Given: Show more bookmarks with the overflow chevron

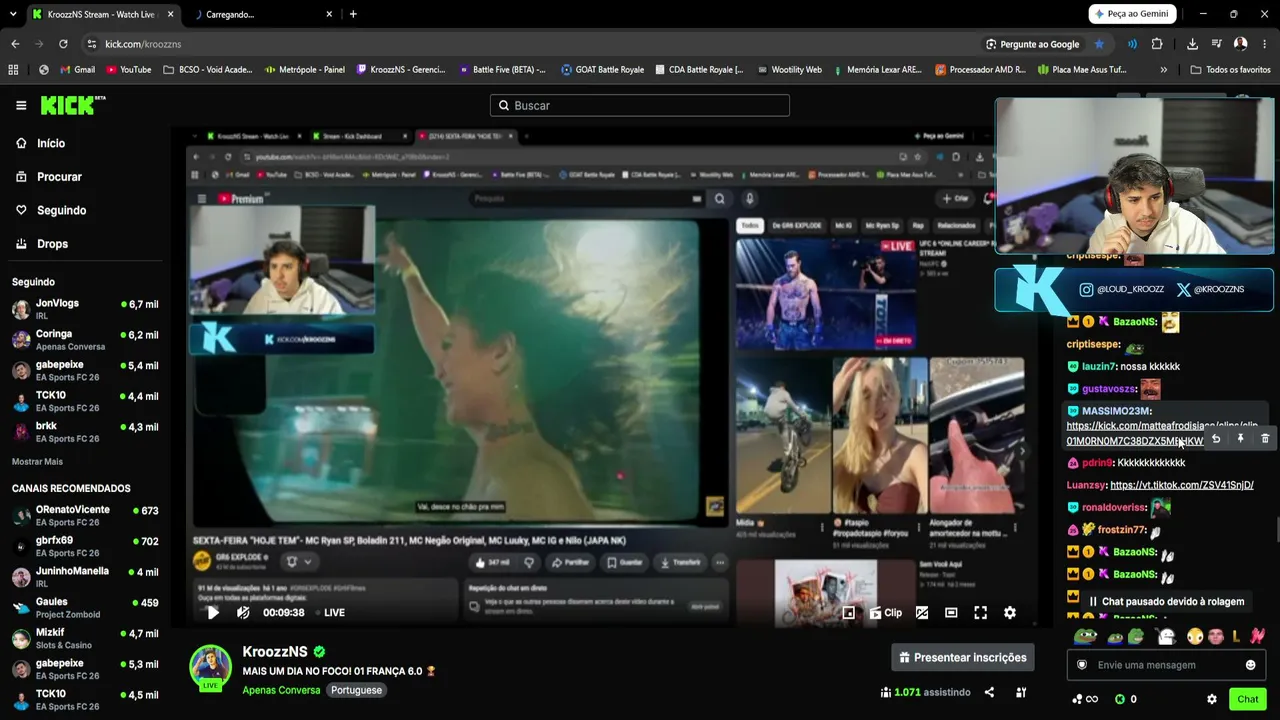Looking at the screenshot, I should [1164, 70].
